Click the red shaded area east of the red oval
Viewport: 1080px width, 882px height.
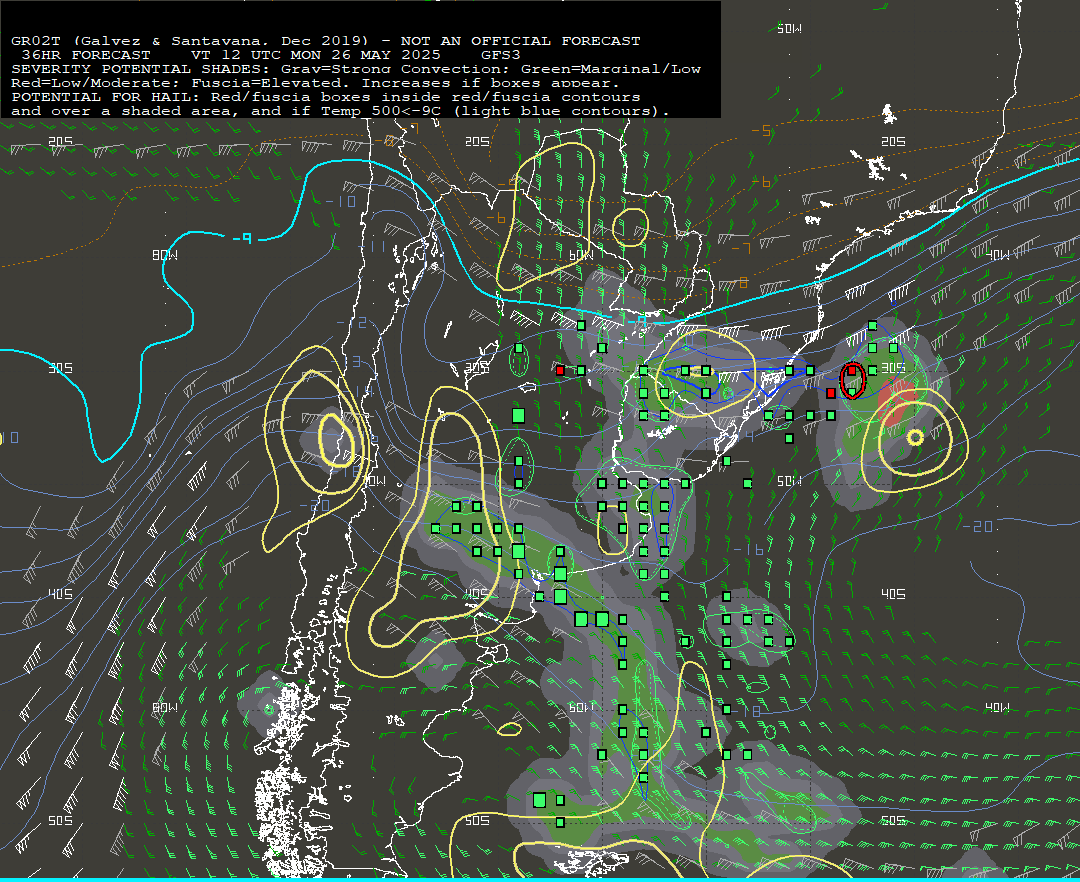tap(897, 403)
